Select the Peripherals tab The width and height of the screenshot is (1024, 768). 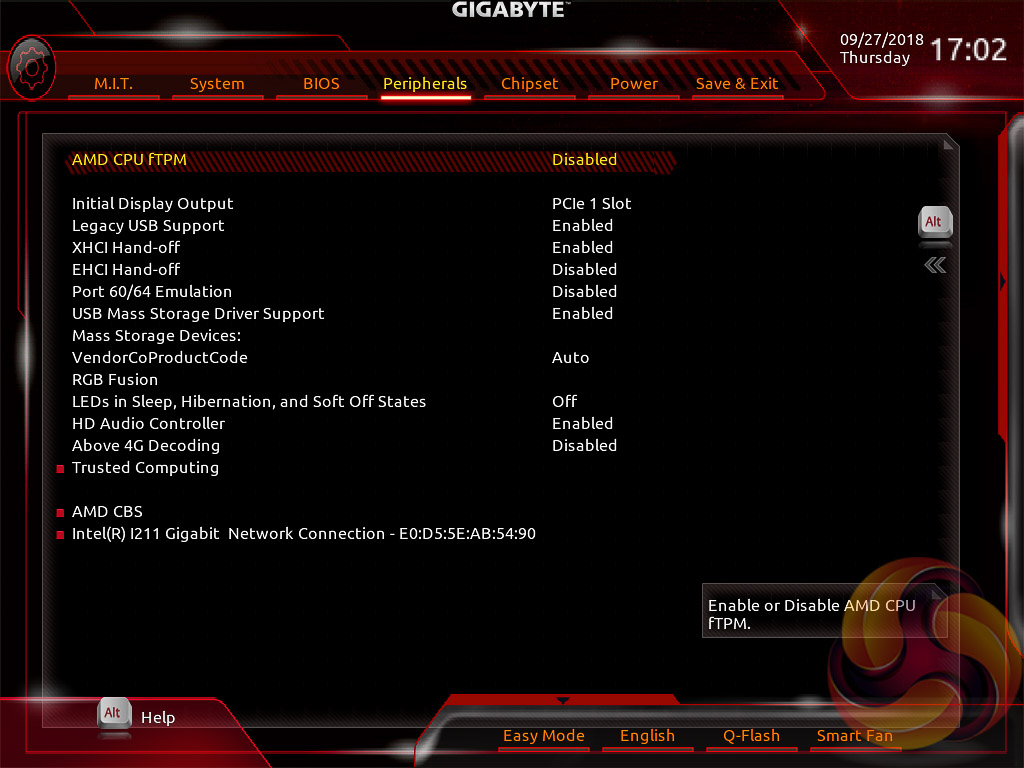click(x=425, y=84)
